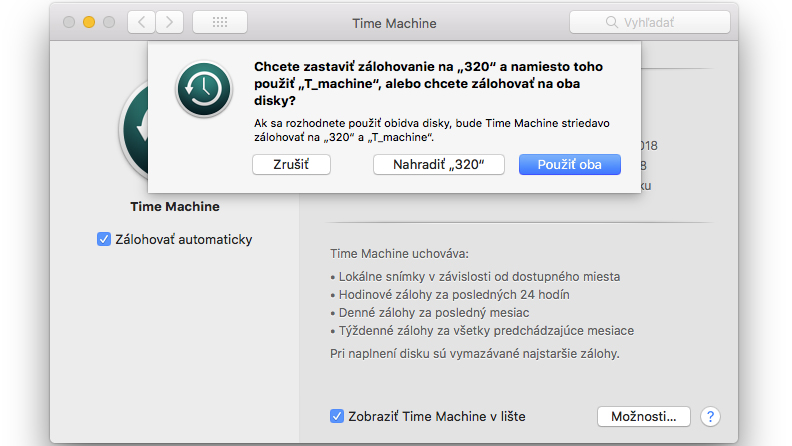This screenshot has width=792, height=446.
Task: Click the large Time Machine icon in sidebar
Action: tap(133, 131)
